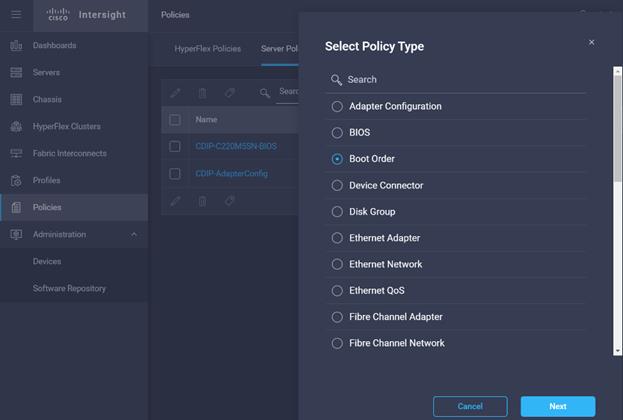Go to Profiles in the sidebar
The height and width of the screenshot is (420, 623).
[46, 180]
